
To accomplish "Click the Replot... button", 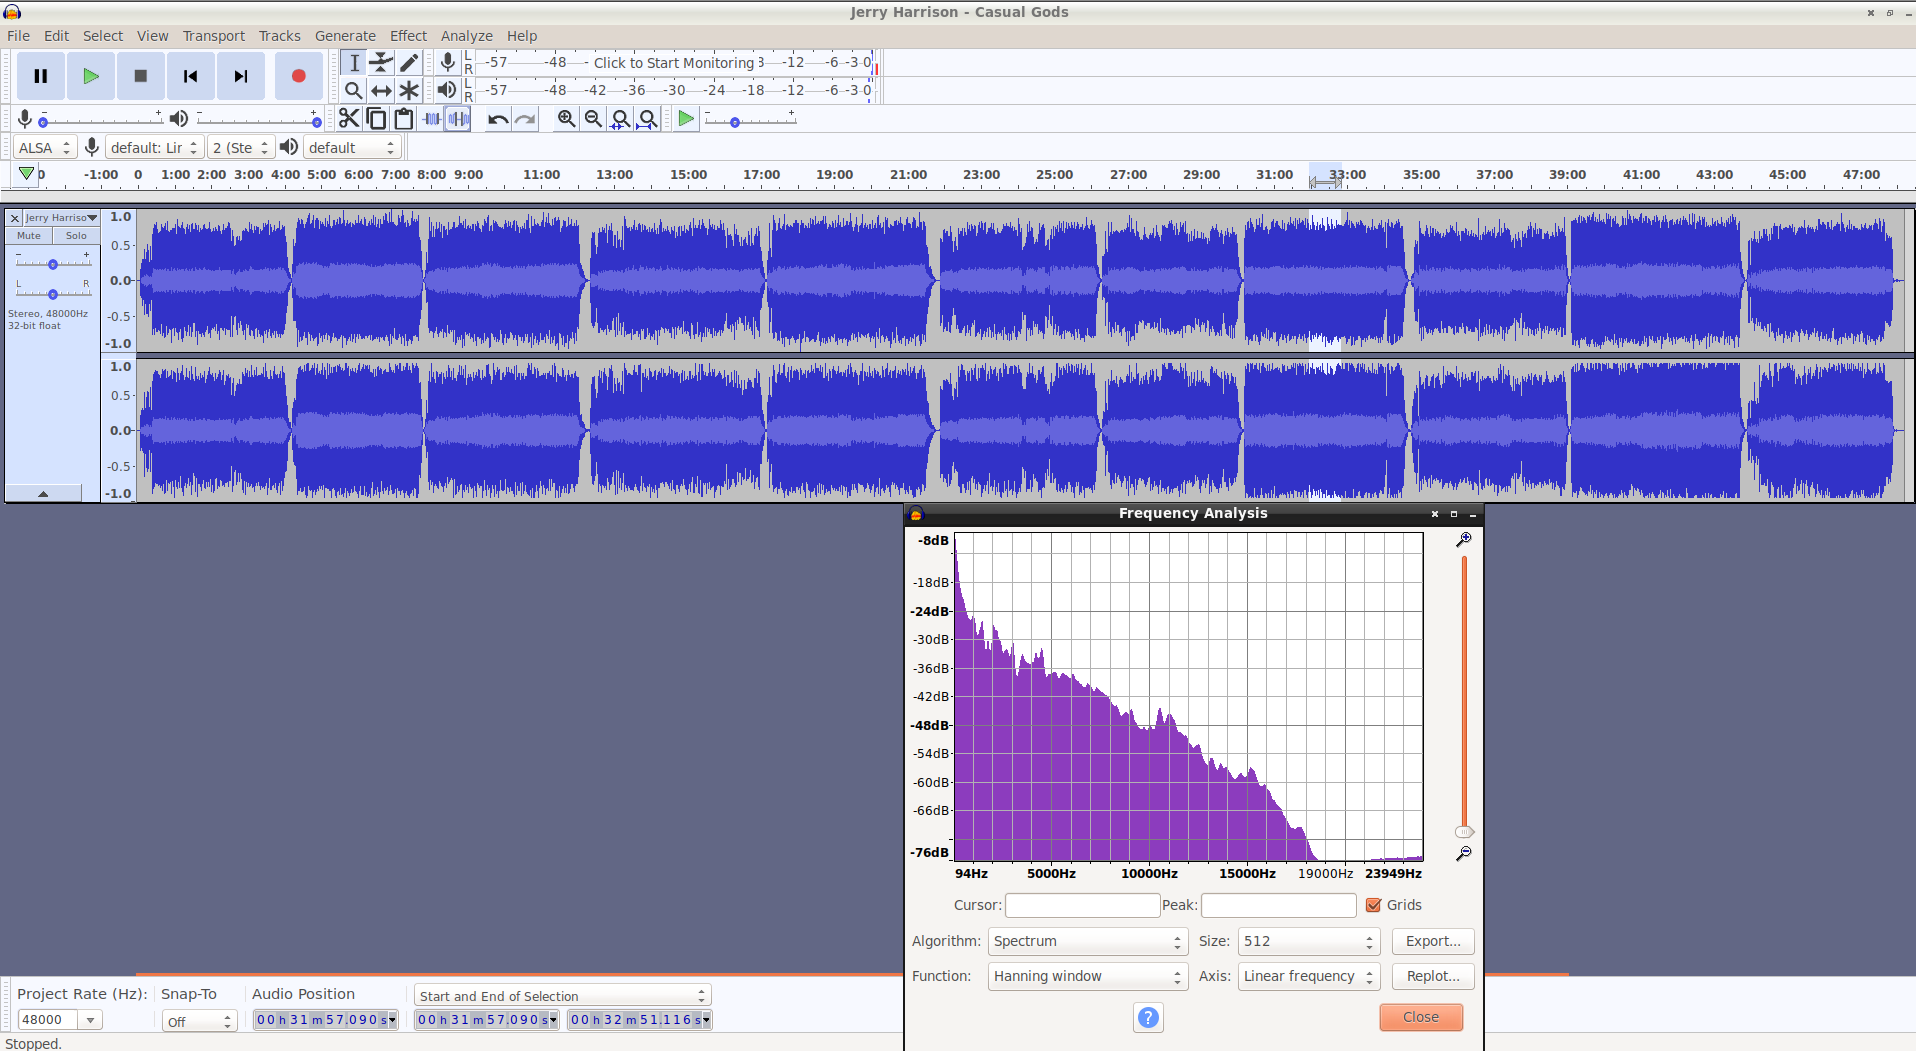I will pos(1433,976).
